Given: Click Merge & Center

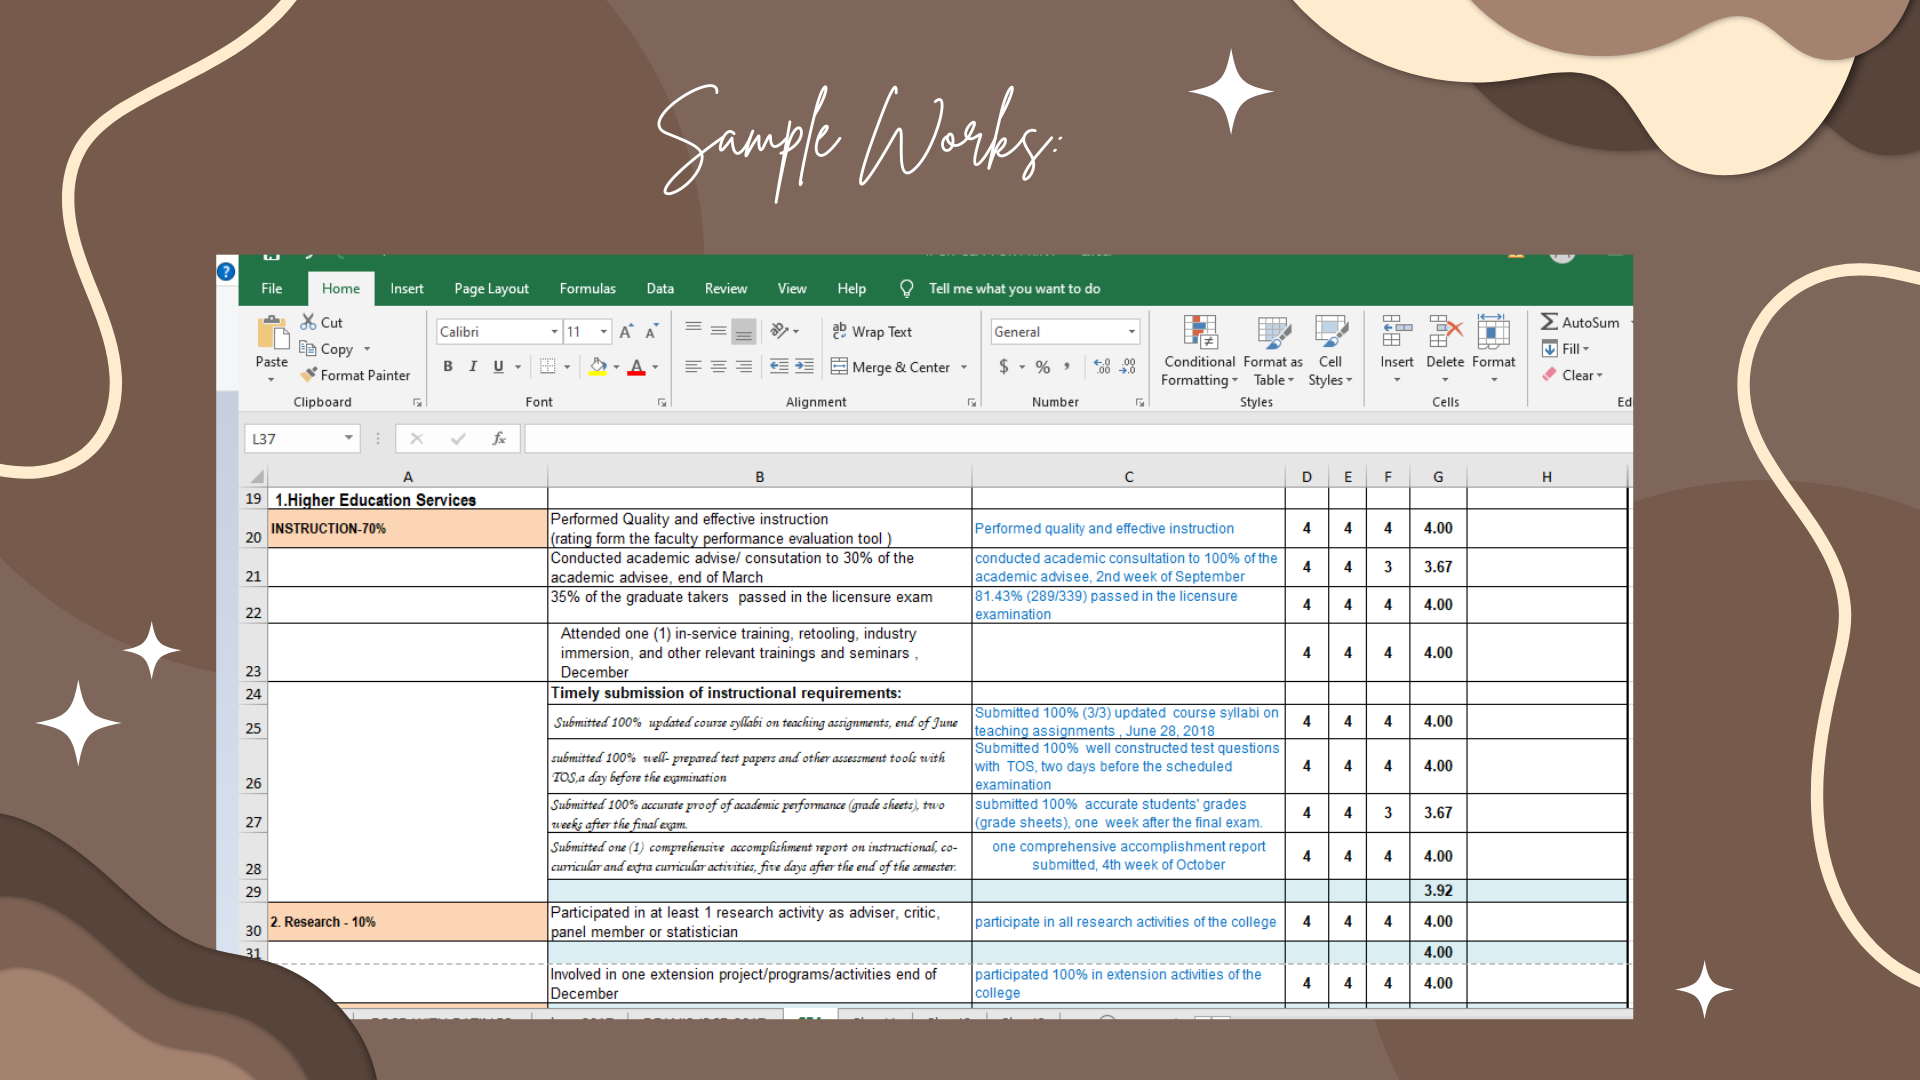Looking at the screenshot, I should tap(890, 367).
